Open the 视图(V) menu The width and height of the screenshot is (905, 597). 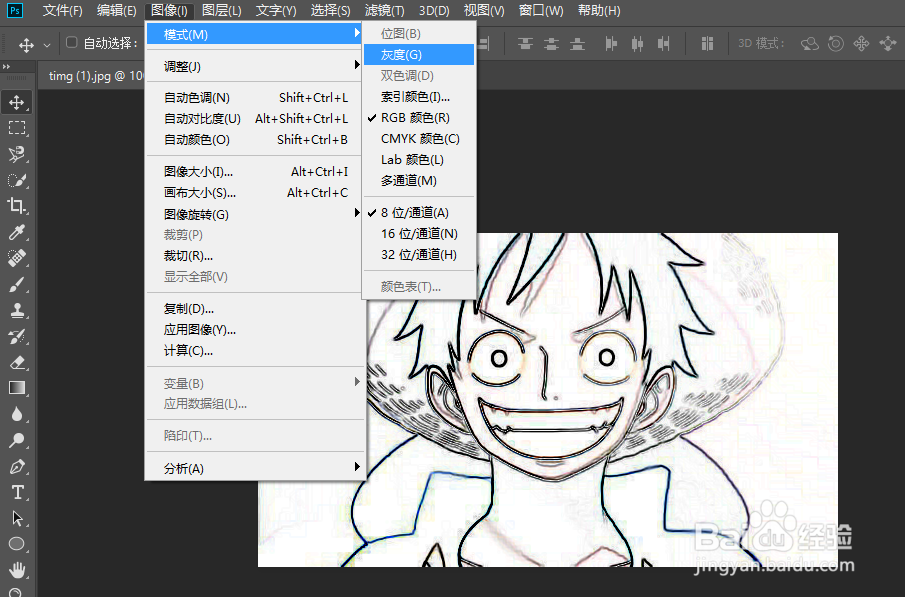(484, 10)
